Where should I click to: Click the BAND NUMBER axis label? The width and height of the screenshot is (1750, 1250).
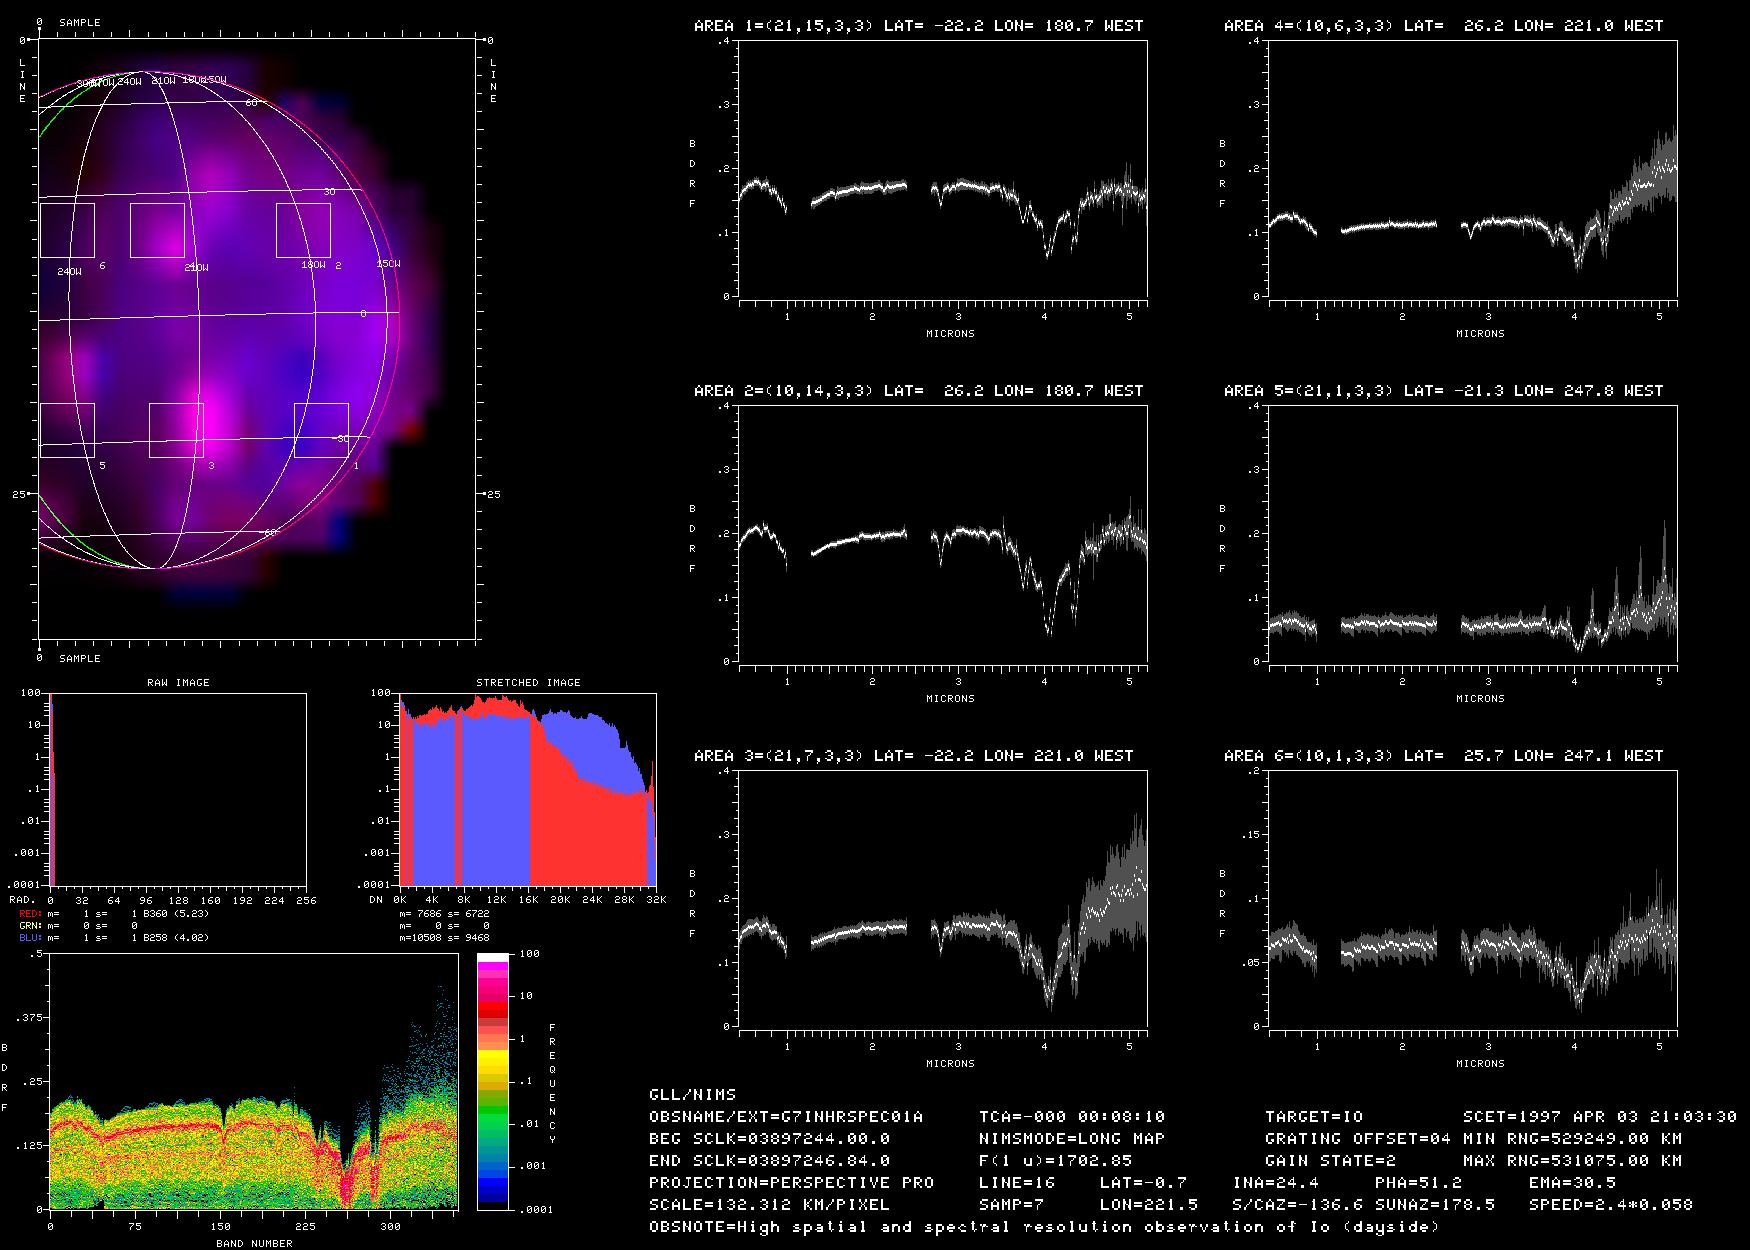254,1244
